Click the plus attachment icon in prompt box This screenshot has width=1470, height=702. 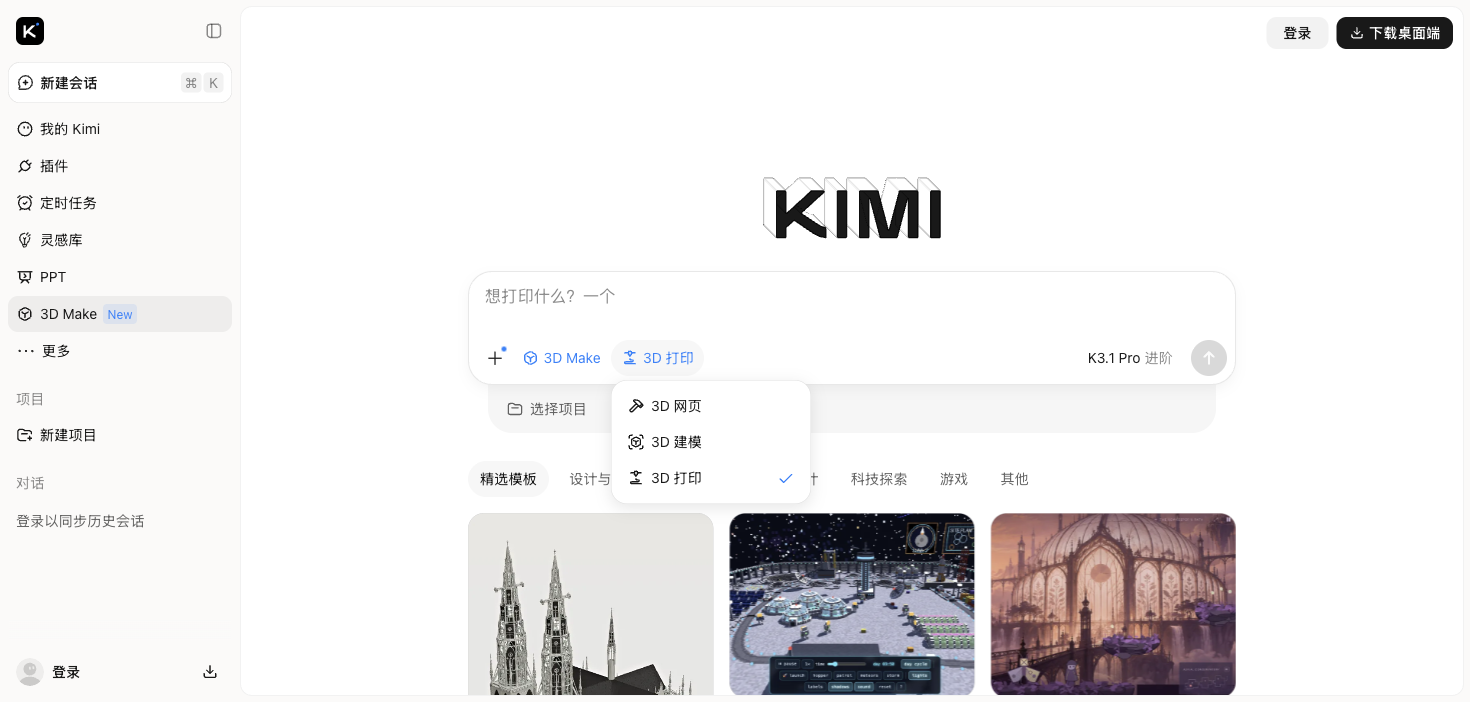coord(495,358)
